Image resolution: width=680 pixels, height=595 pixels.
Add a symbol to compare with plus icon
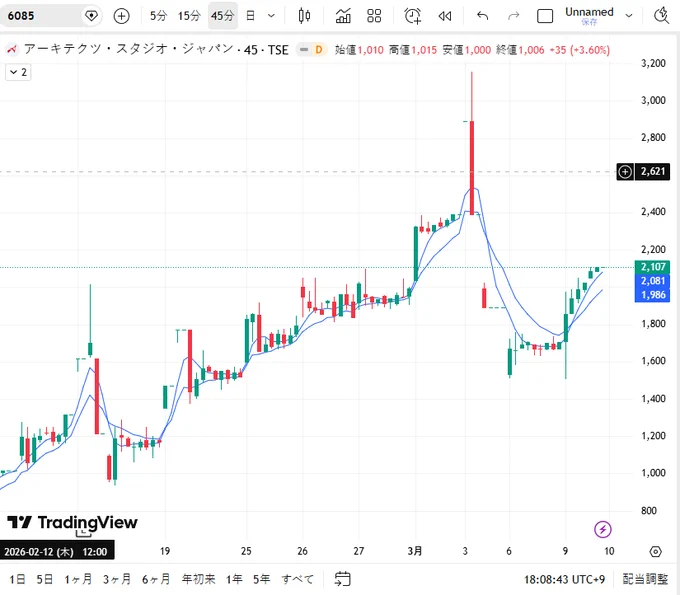click(x=121, y=16)
